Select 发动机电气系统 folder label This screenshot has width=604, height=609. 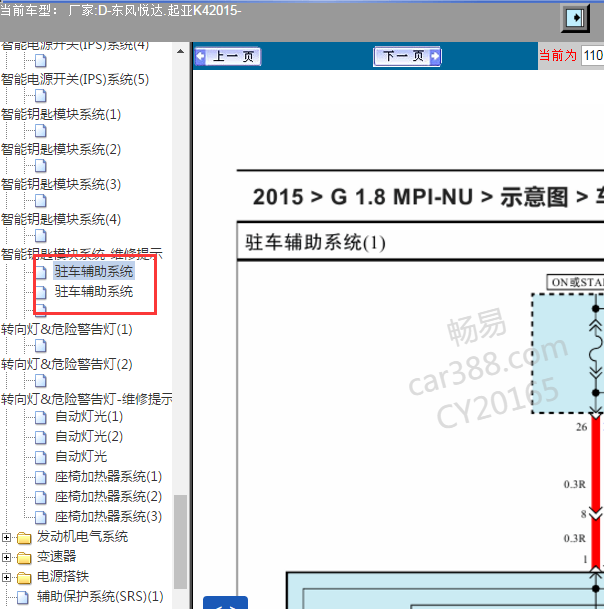click(82, 537)
